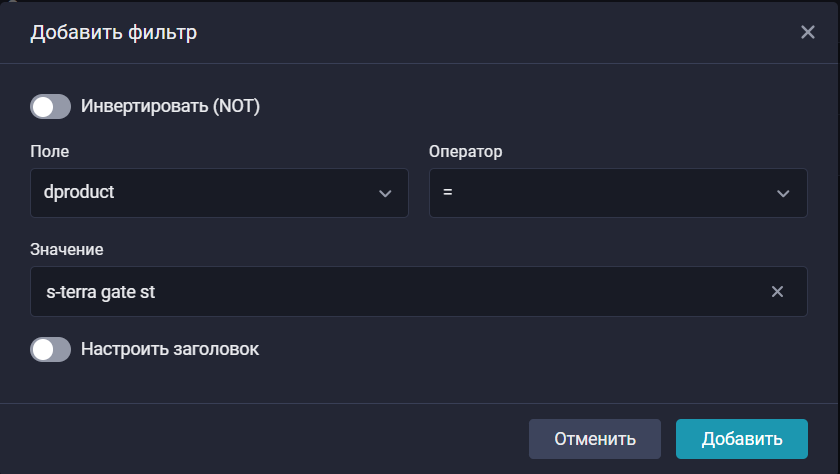
Task: Click the chevron arrow in Поле dropdown
Action: pos(385,193)
